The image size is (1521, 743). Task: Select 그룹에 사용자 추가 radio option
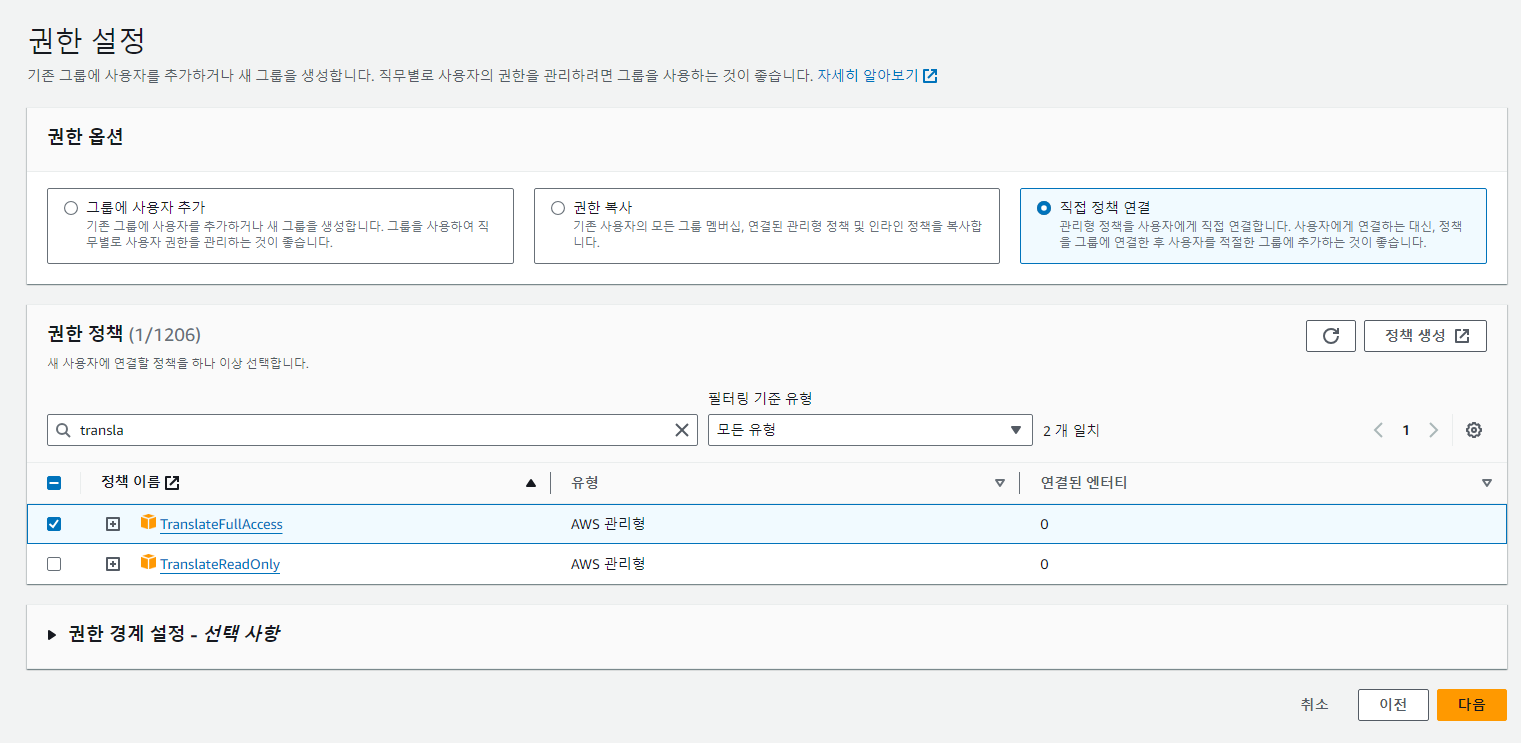70,208
